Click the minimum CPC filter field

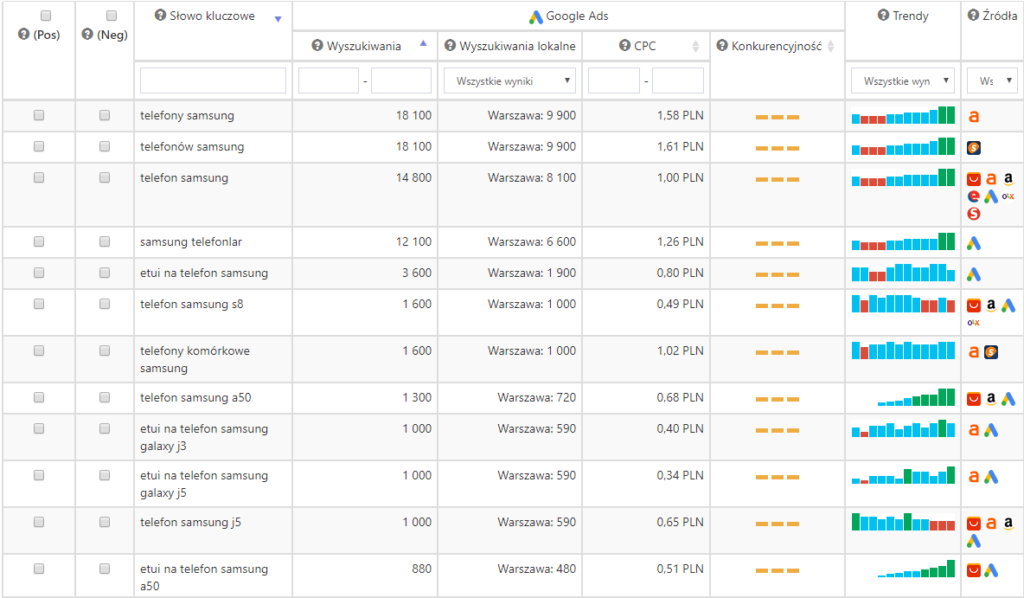[614, 80]
